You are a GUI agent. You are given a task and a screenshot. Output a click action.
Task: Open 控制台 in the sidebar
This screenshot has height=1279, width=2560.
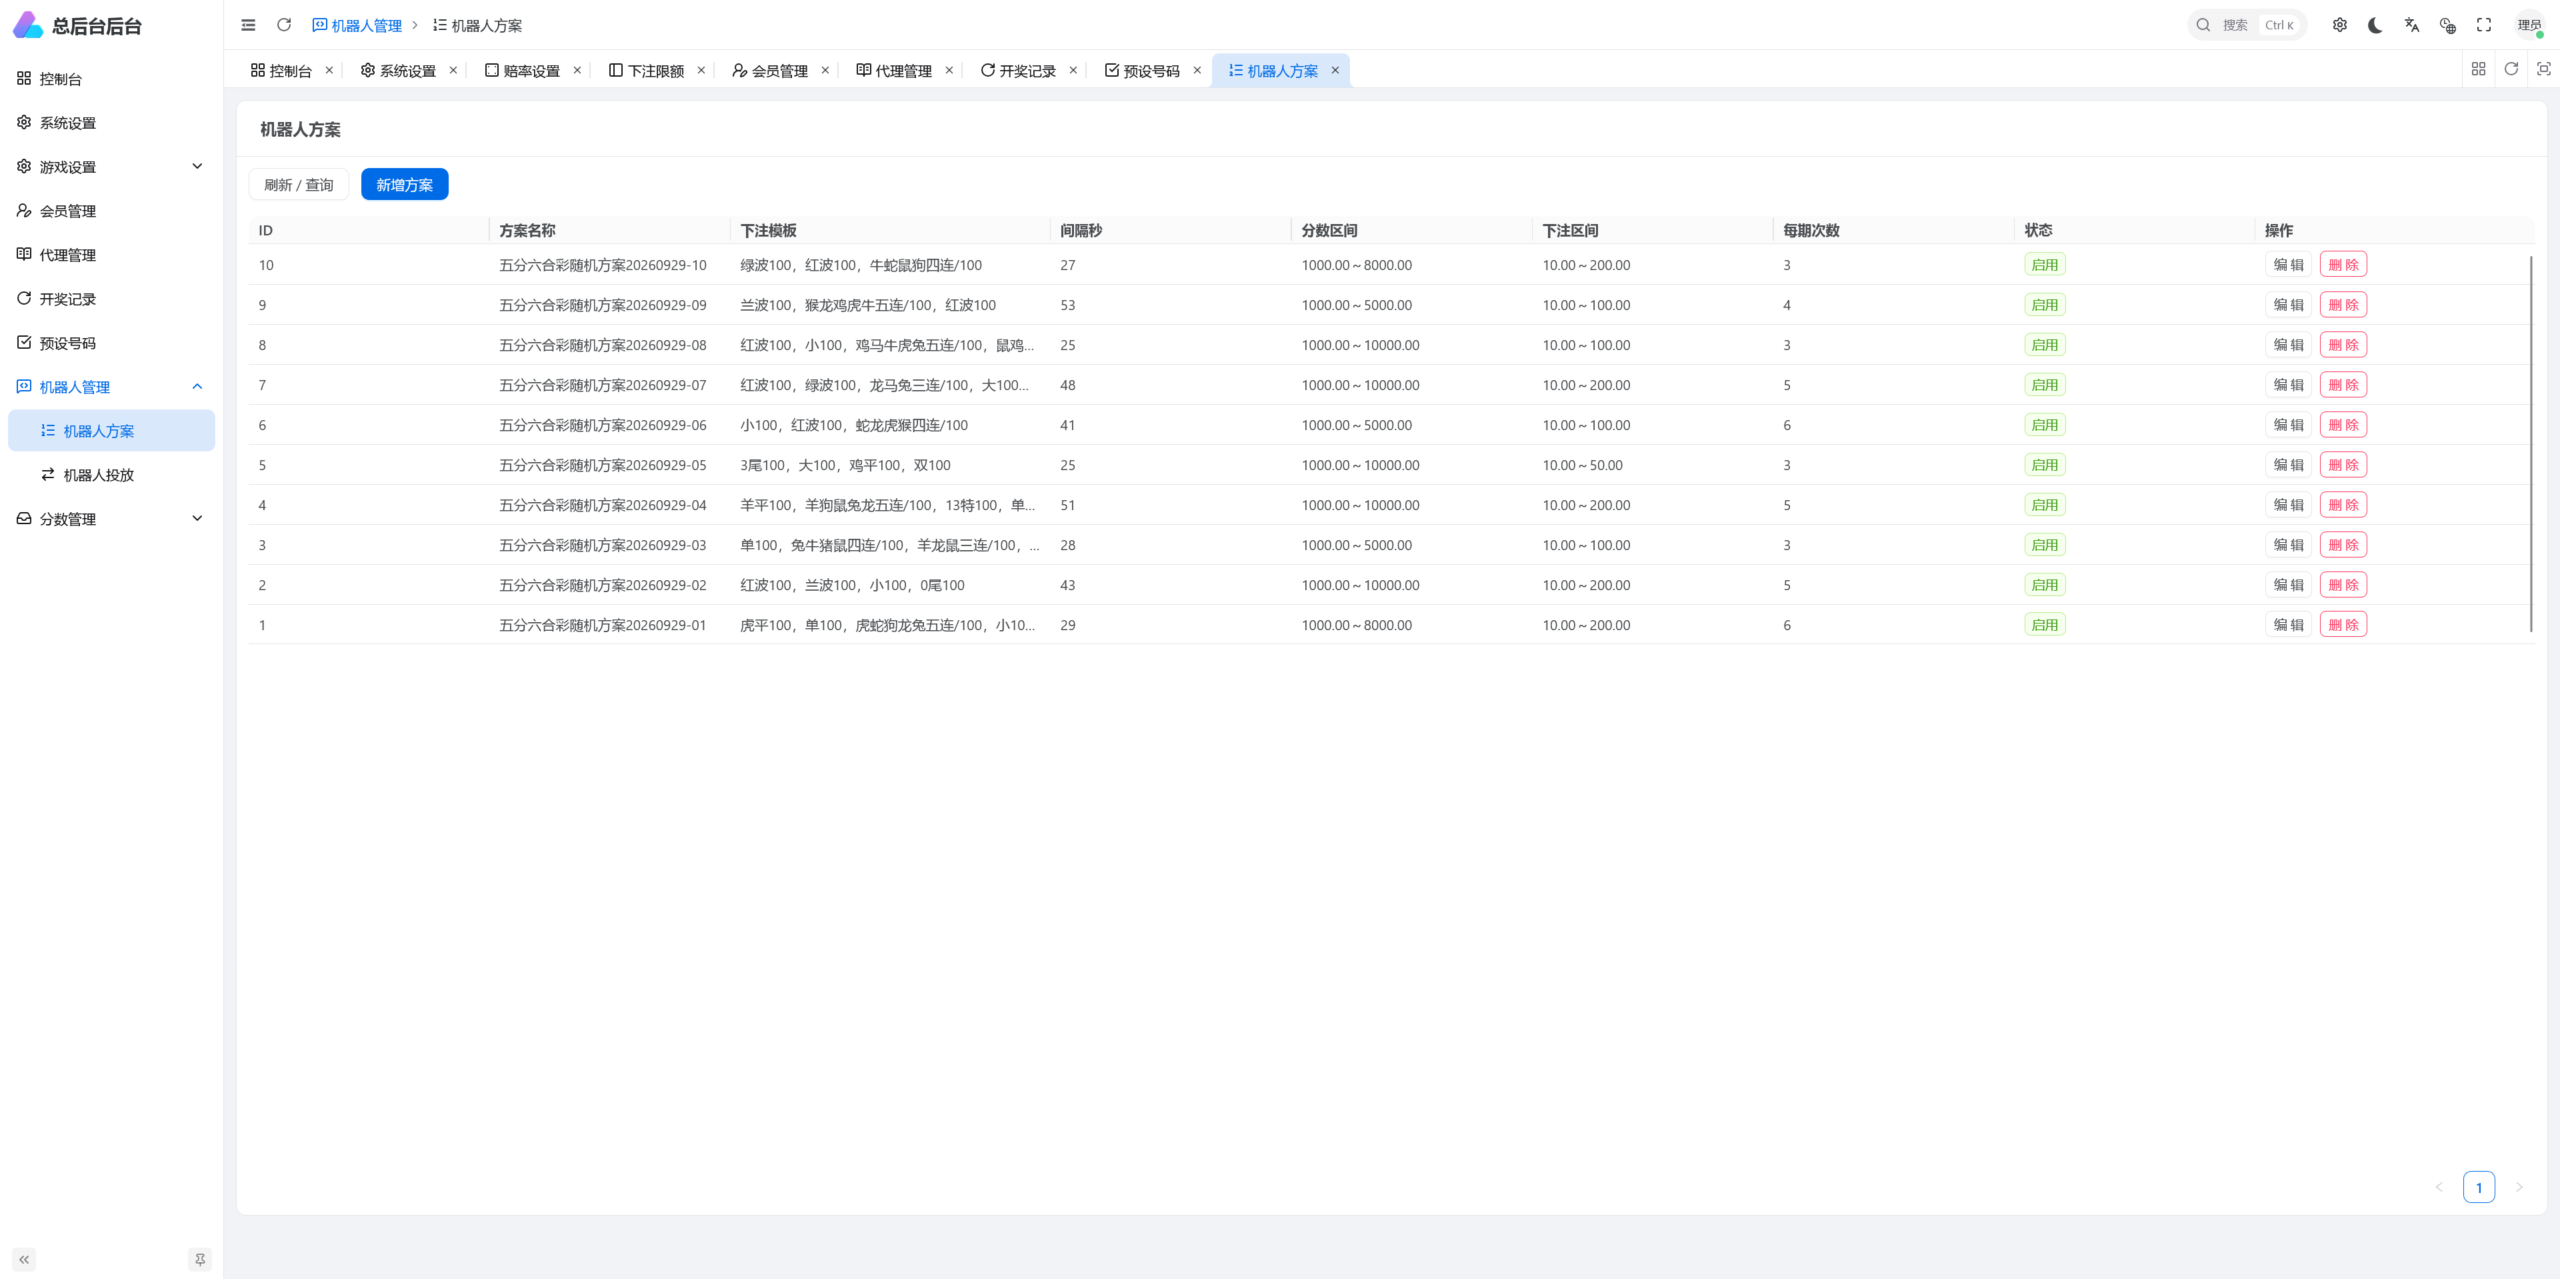click(x=112, y=79)
